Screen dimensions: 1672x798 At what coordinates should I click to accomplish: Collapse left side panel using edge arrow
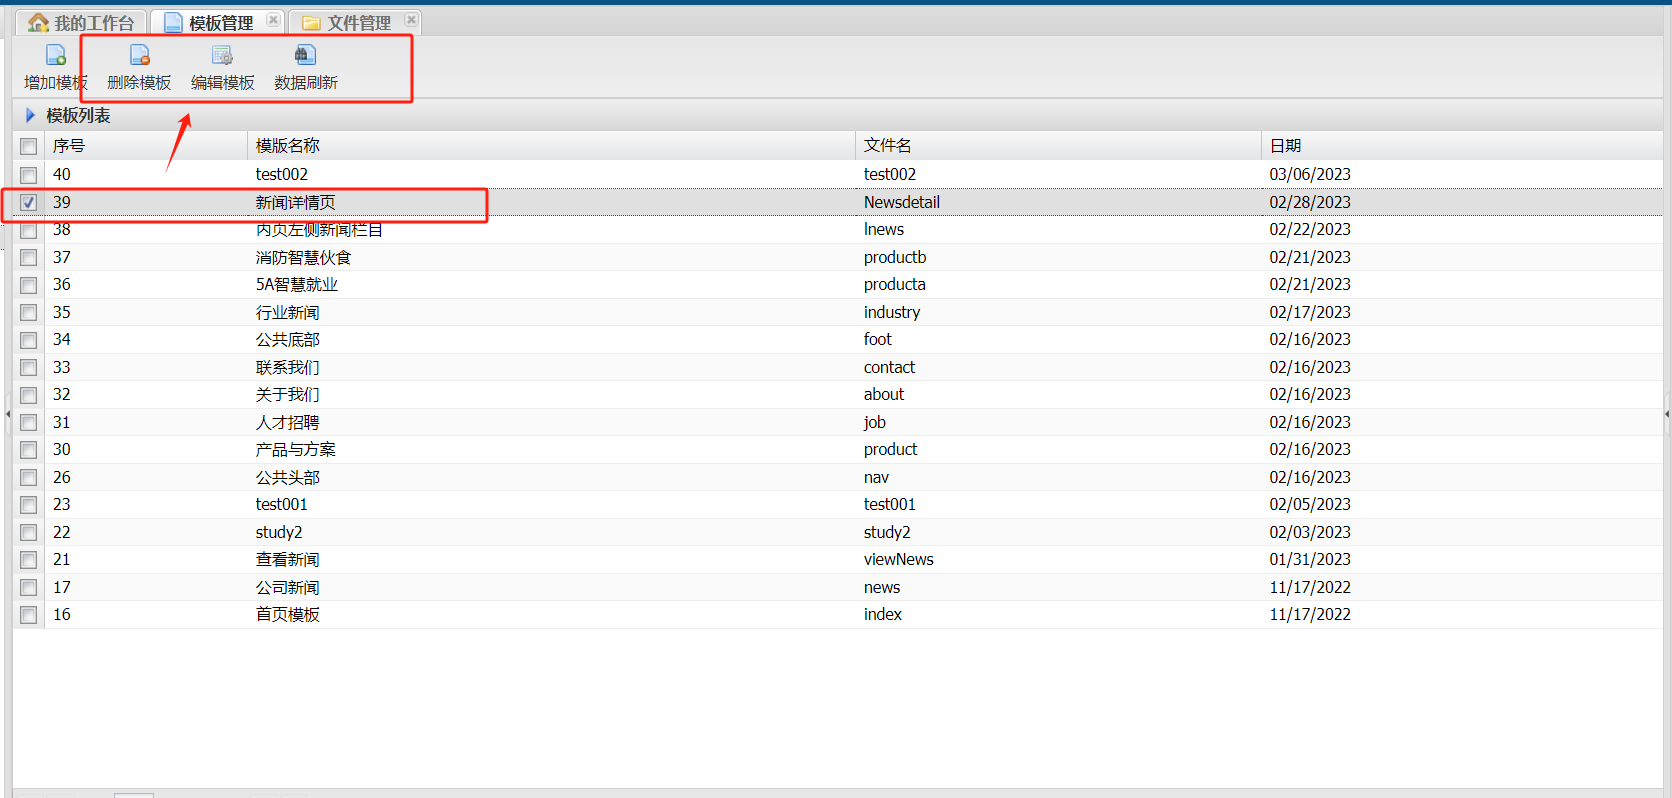point(7,413)
